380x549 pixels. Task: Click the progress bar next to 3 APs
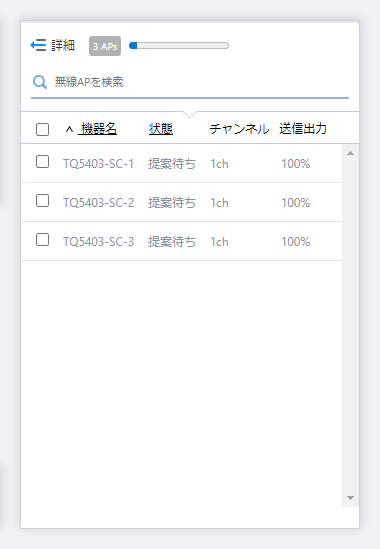(x=179, y=46)
